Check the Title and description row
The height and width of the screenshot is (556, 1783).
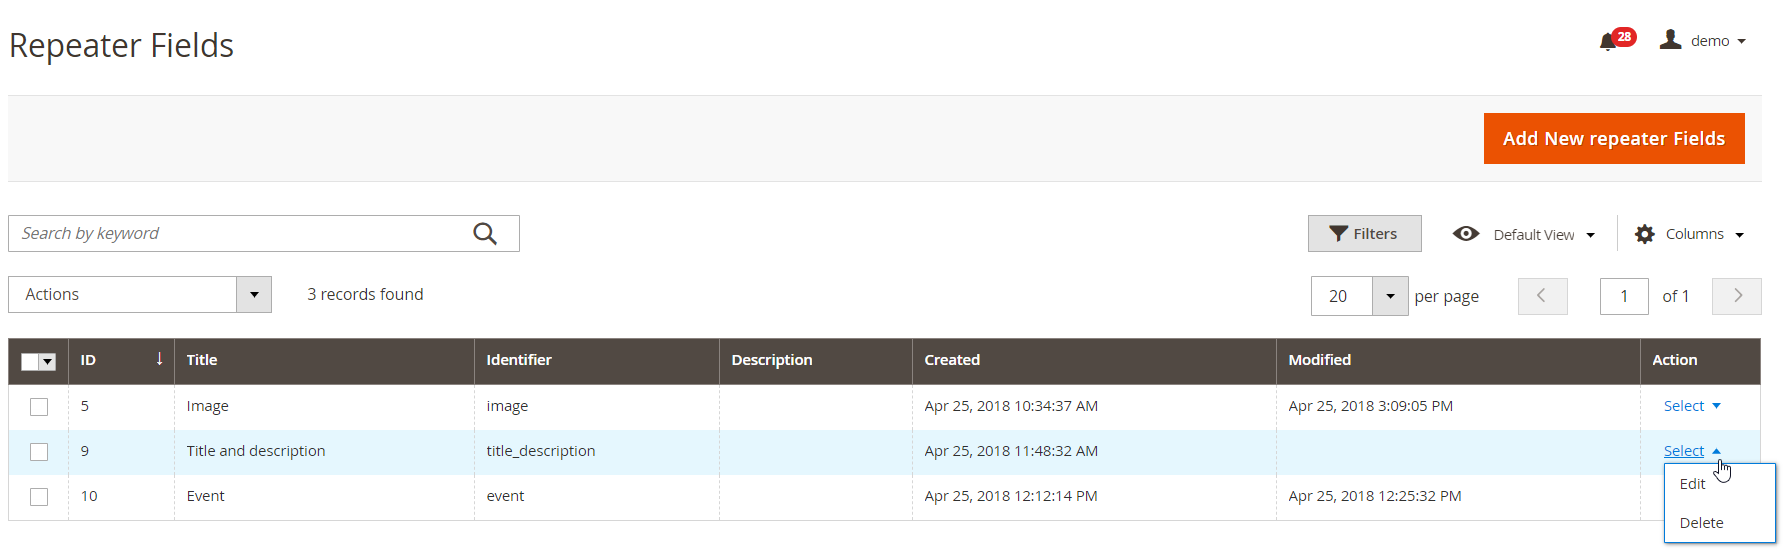pos(39,452)
